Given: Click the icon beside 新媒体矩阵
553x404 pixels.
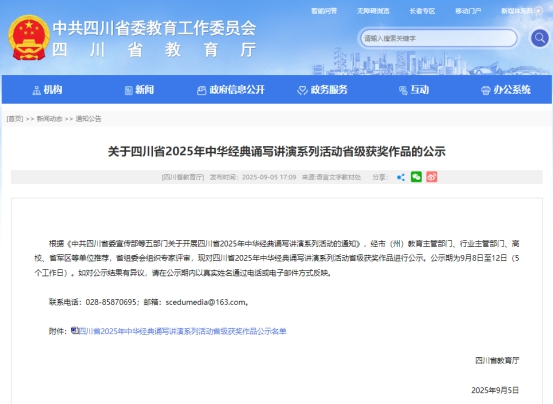Looking at the screenshot, I should [539, 12].
